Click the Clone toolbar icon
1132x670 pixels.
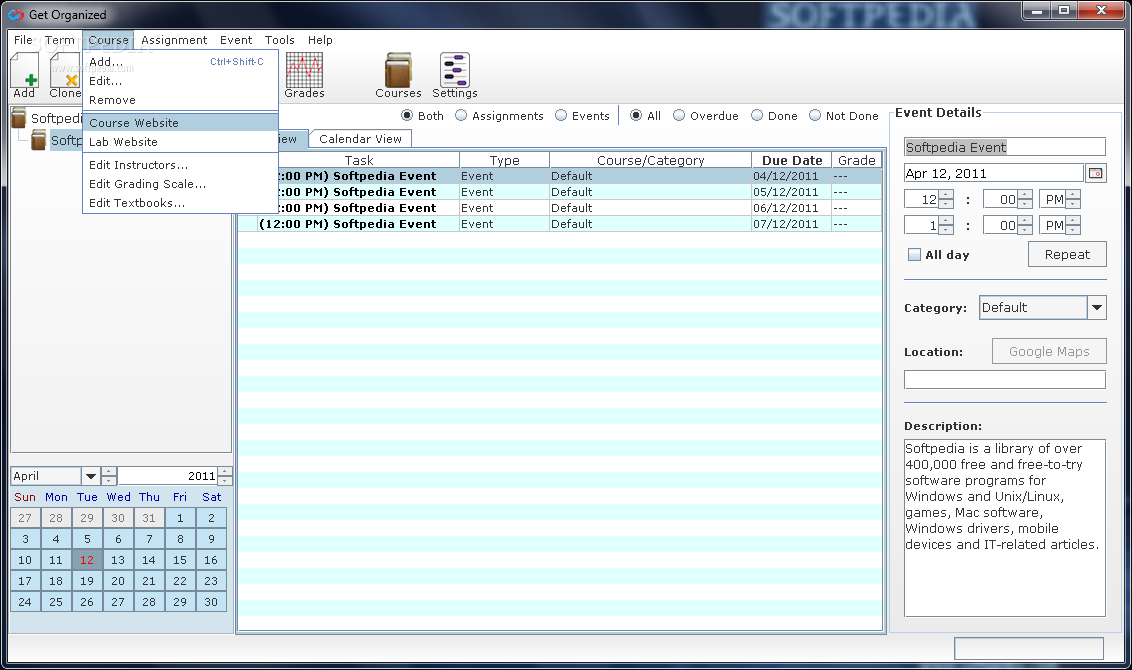coord(65,75)
